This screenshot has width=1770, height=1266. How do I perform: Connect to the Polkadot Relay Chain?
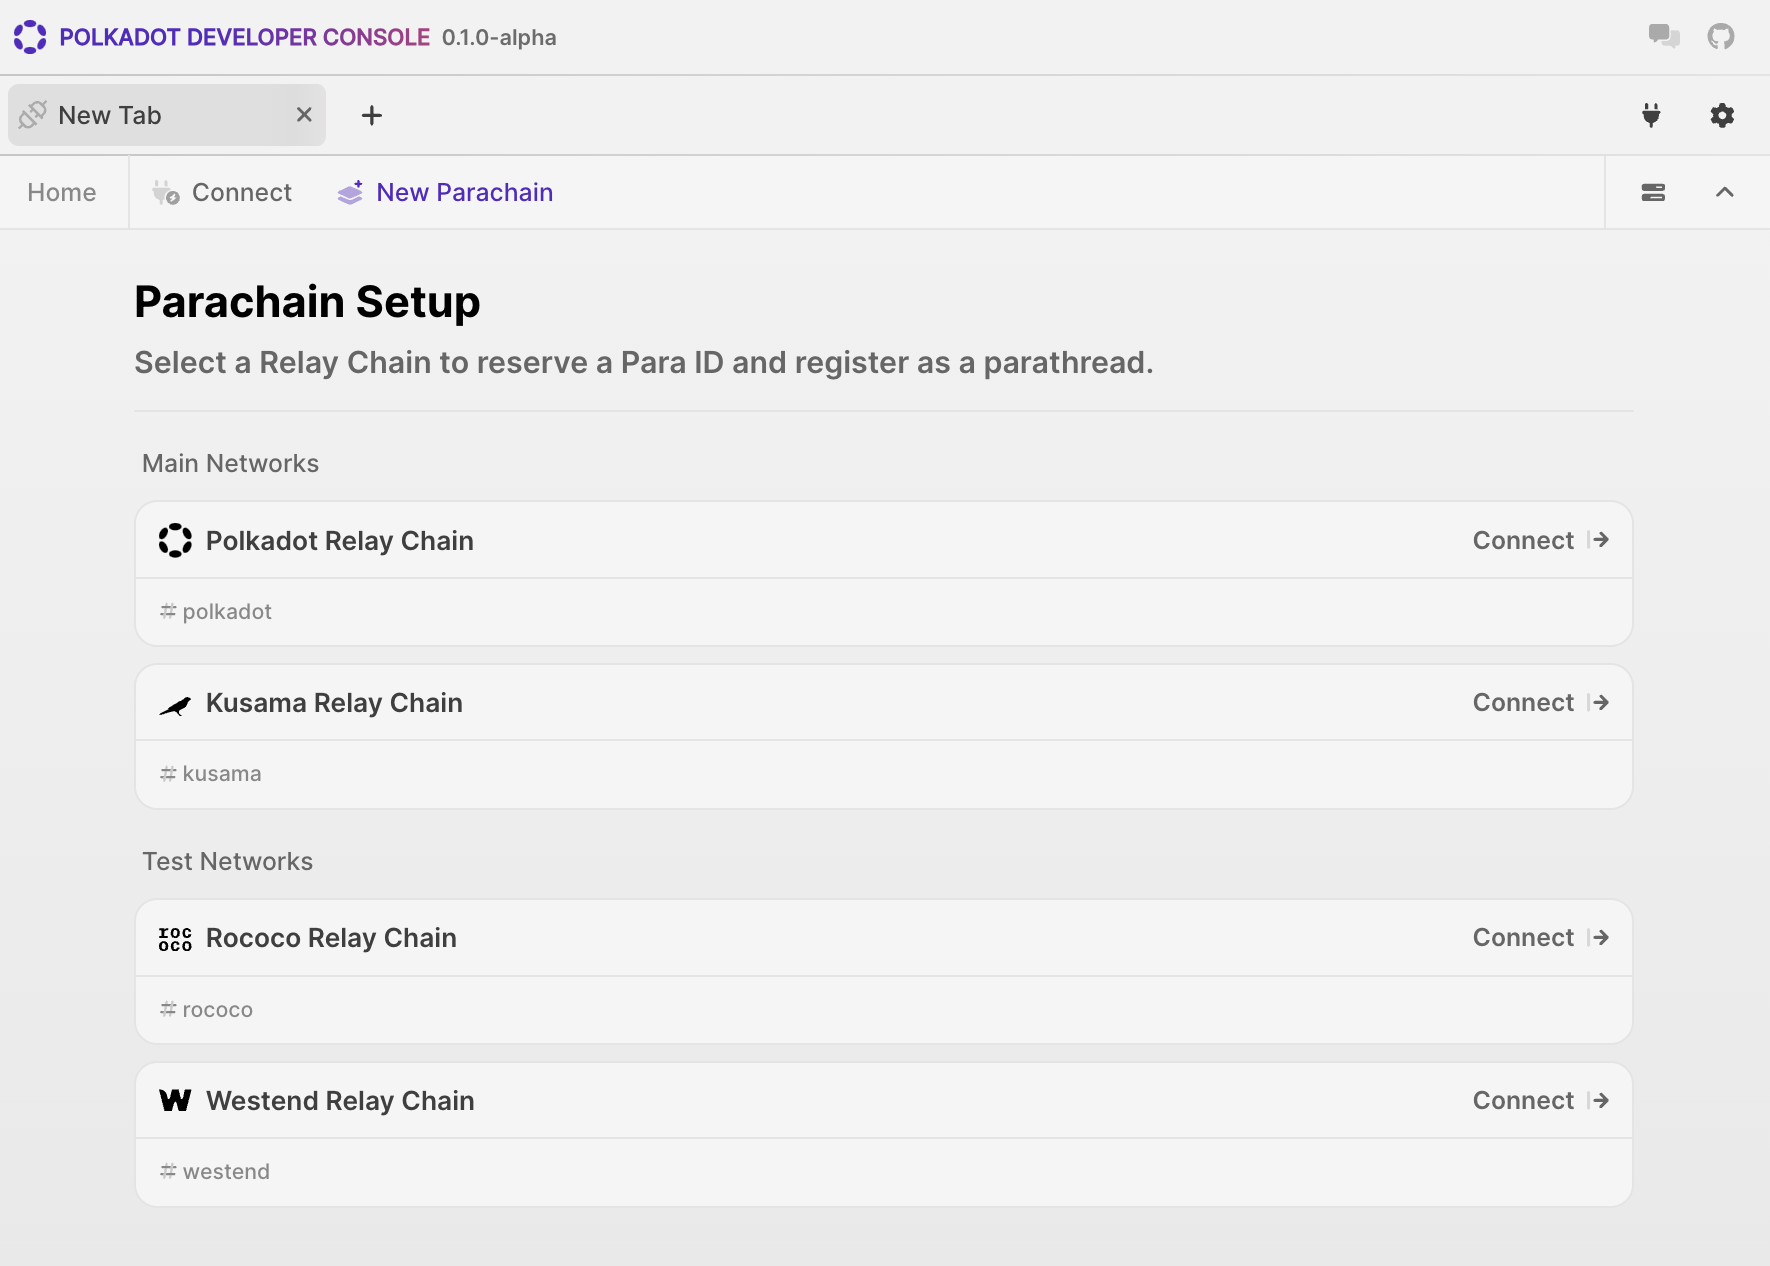coord(1541,540)
